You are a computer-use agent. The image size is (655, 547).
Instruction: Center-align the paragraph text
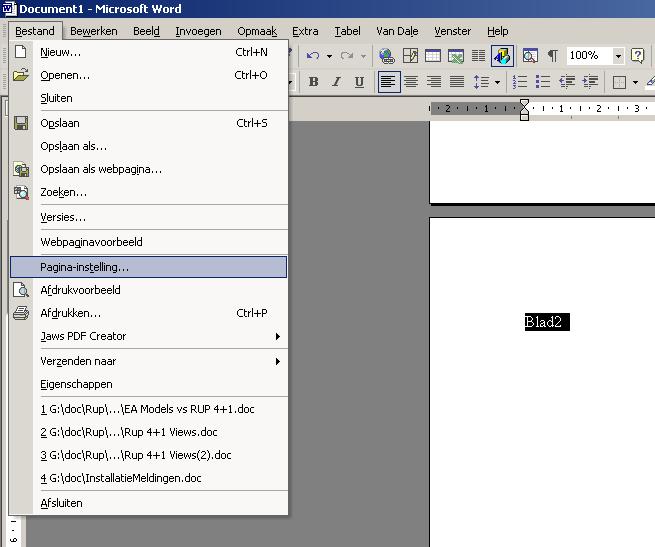click(411, 82)
